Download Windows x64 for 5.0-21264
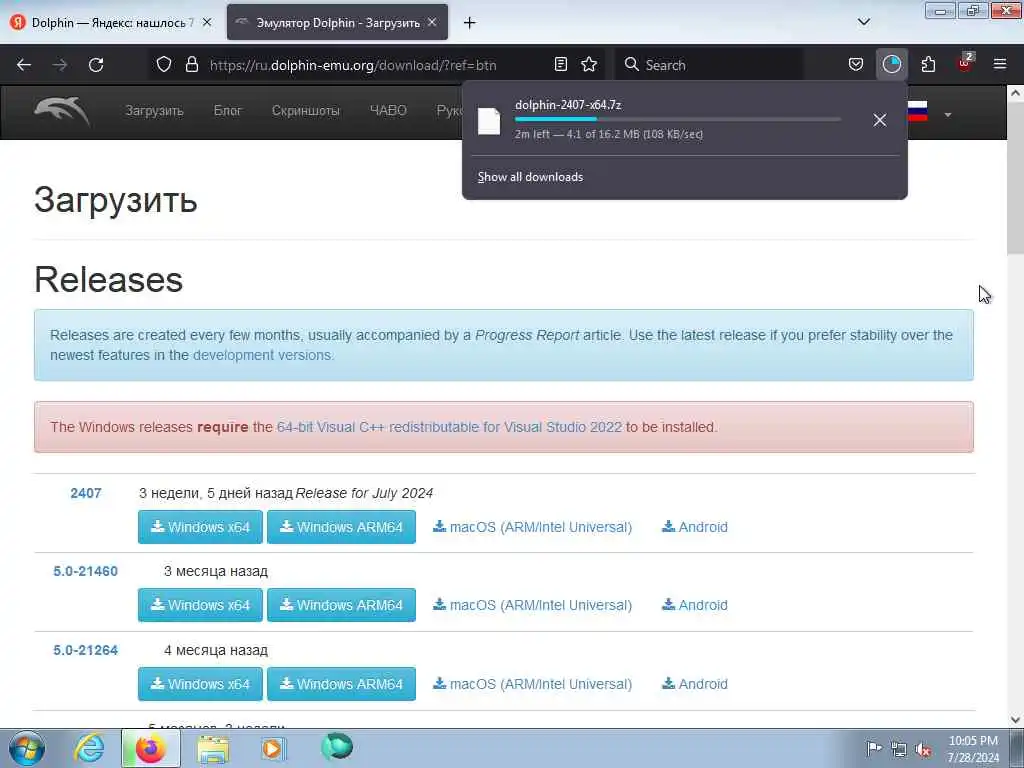Screen dimensions: 1024x768 [200, 684]
